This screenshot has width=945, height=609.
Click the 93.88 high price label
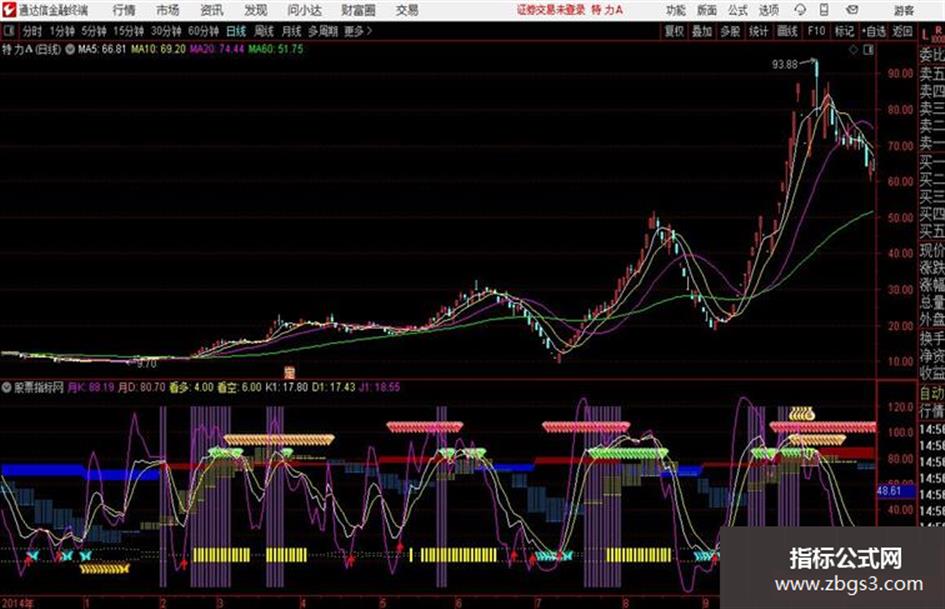pyautogui.click(x=785, y=64)
